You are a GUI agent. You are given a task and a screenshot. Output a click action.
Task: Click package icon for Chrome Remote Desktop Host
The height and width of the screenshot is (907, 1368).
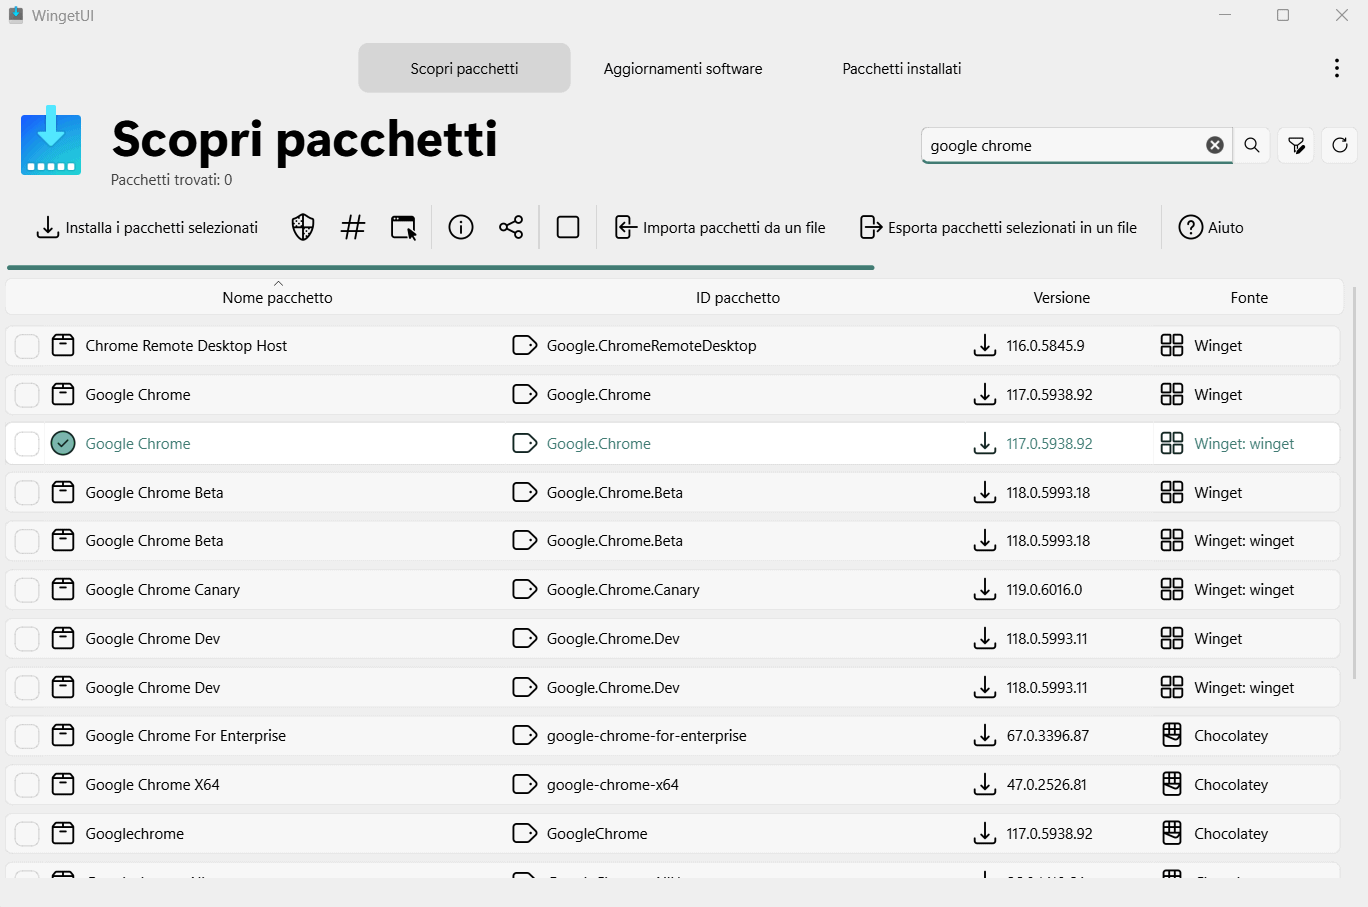coord(63,345)
